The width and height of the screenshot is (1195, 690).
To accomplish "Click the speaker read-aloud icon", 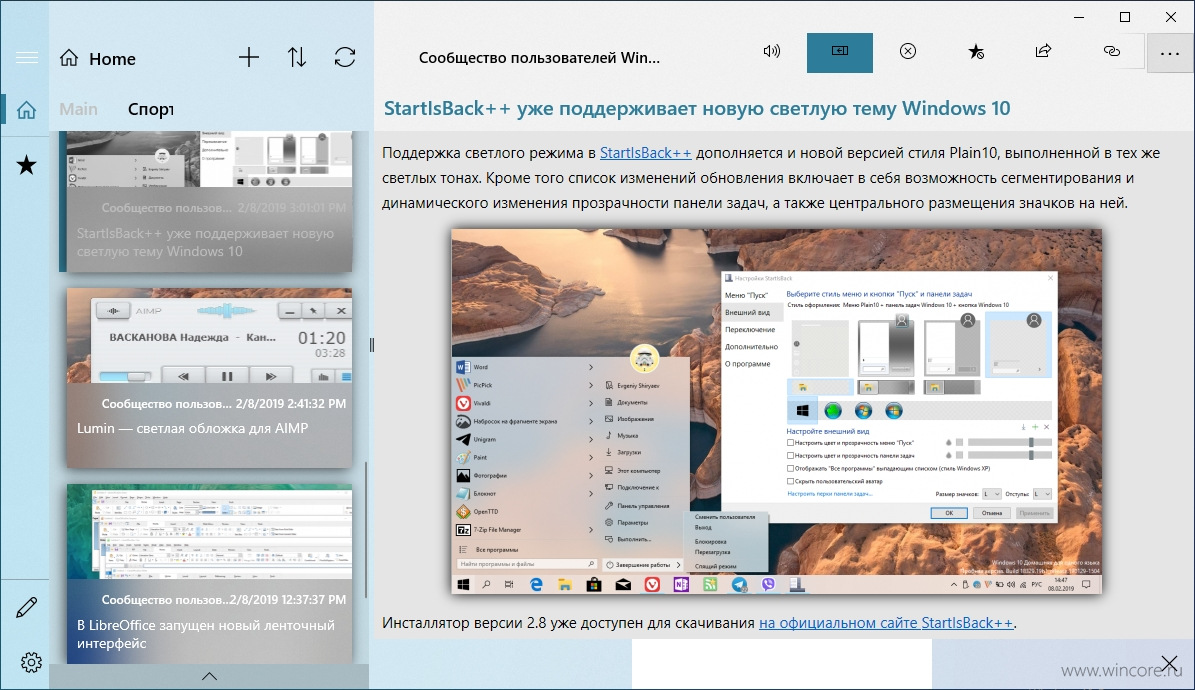I will coord(771,52).
